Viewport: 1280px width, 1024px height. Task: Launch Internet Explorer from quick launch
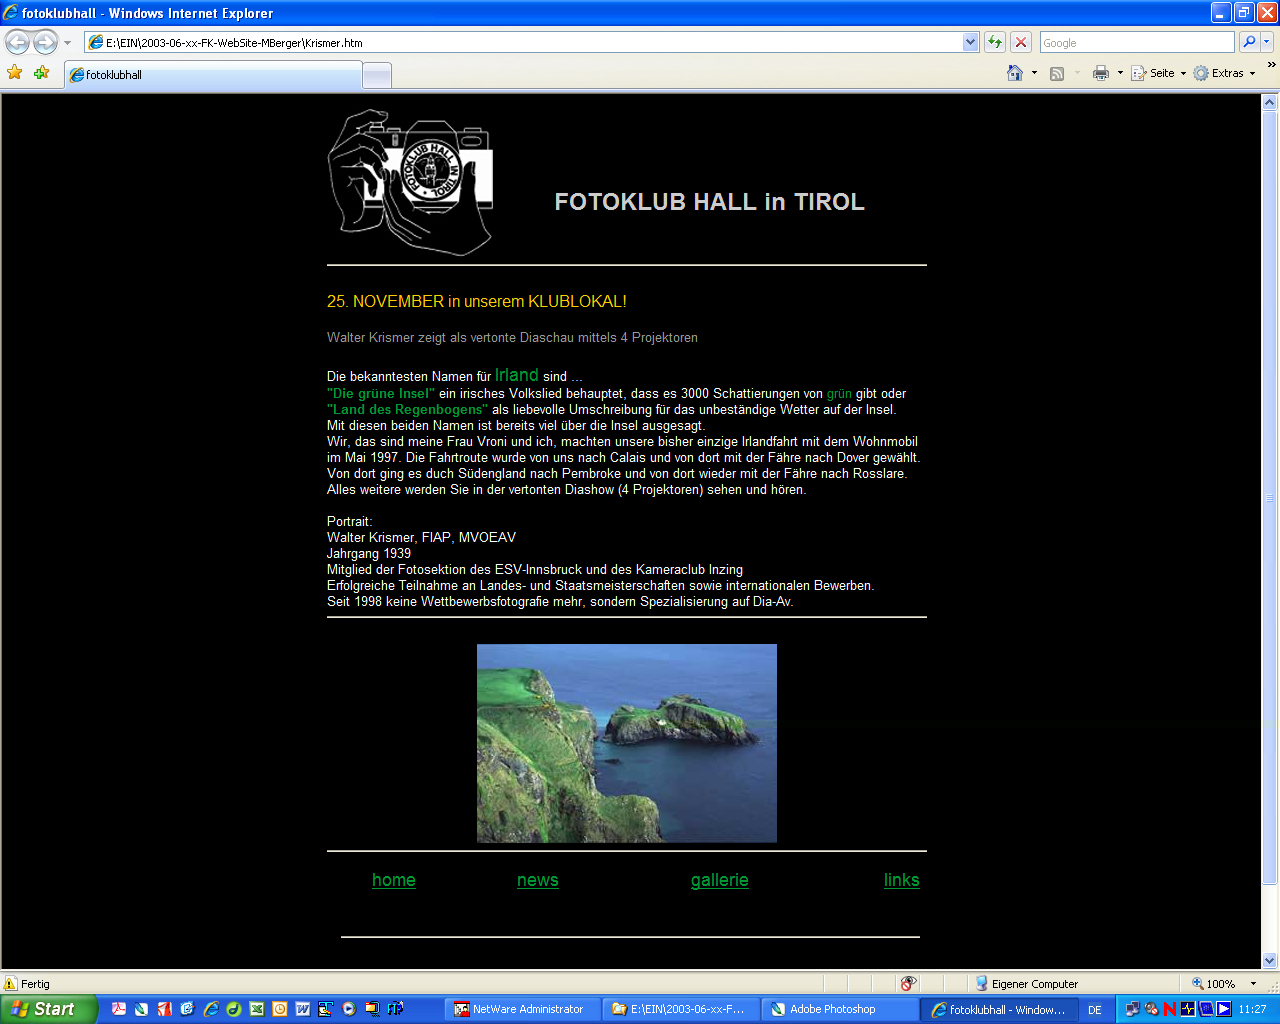tap(211, 1009)
